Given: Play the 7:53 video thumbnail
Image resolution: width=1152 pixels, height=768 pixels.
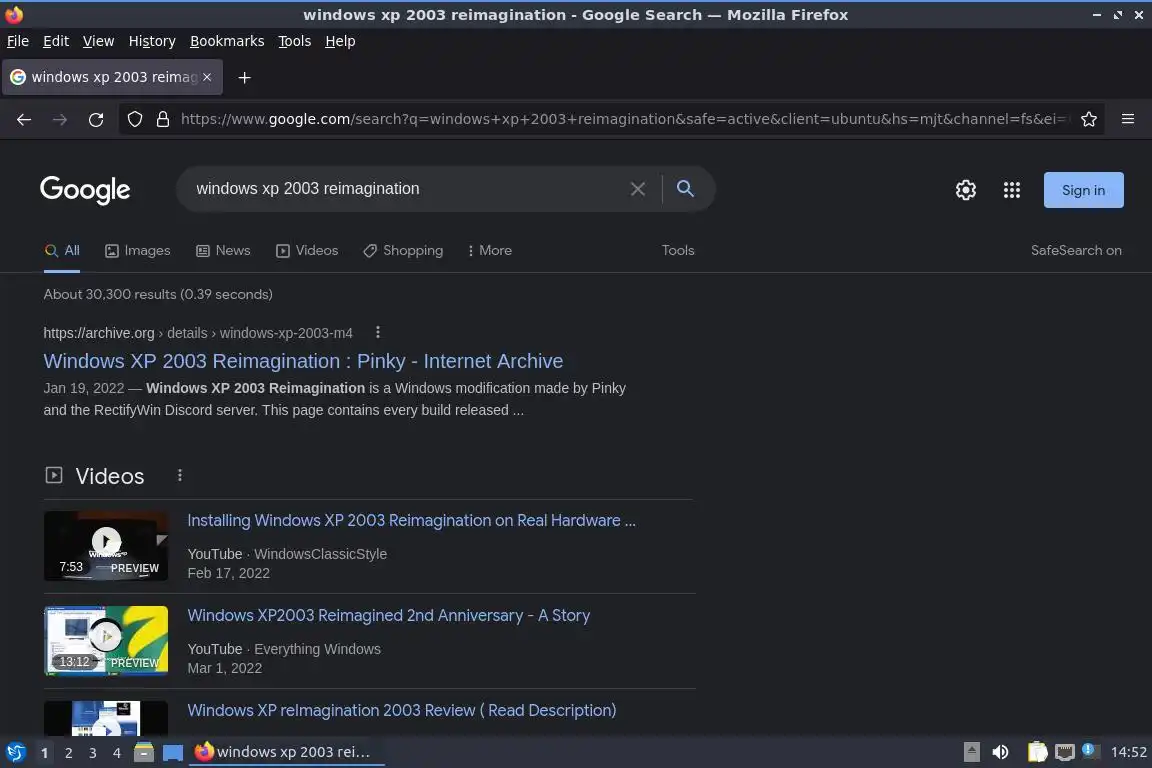Looking at the screenshot, I should 106,545.
